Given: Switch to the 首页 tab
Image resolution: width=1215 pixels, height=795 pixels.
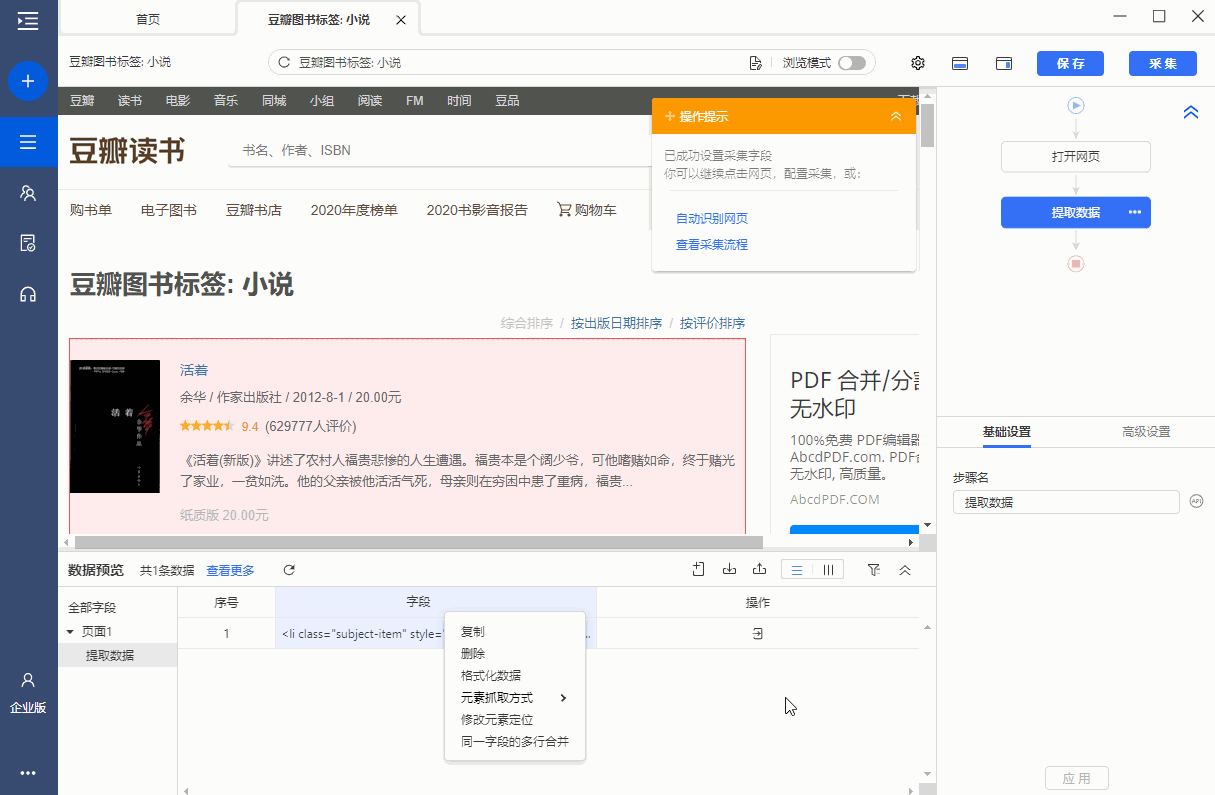Looking at the screenshot, I should click(x=148, y=19).
